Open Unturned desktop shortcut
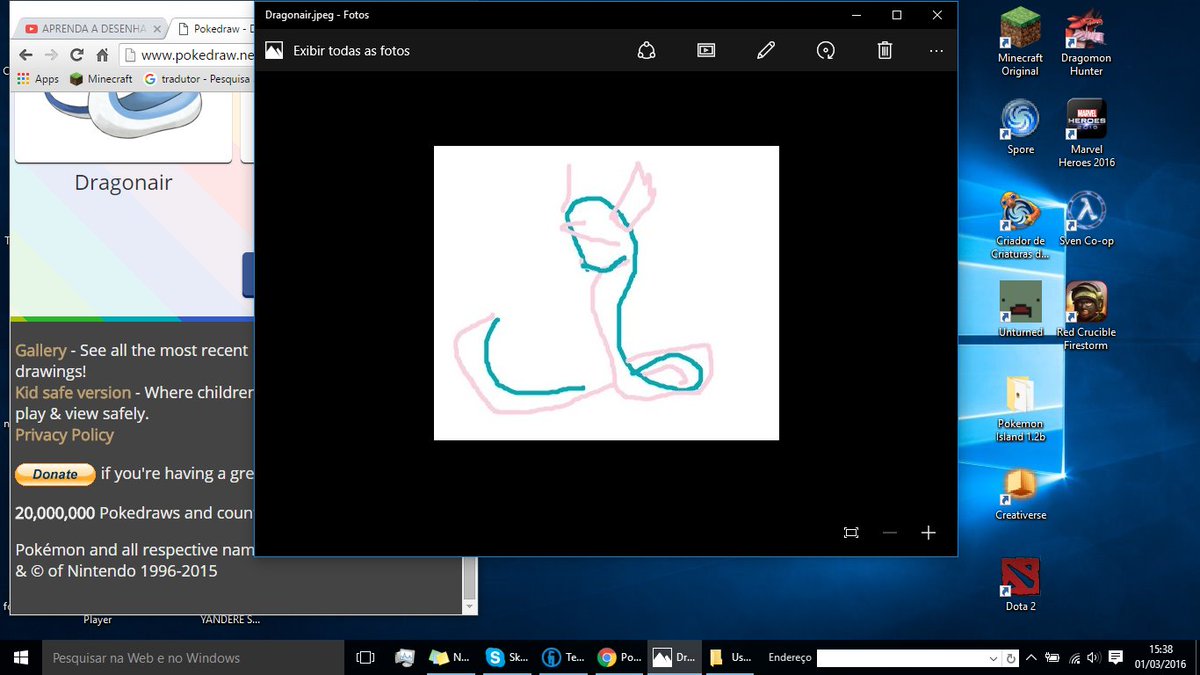 pyautogui.click(x=1020, y=309)
